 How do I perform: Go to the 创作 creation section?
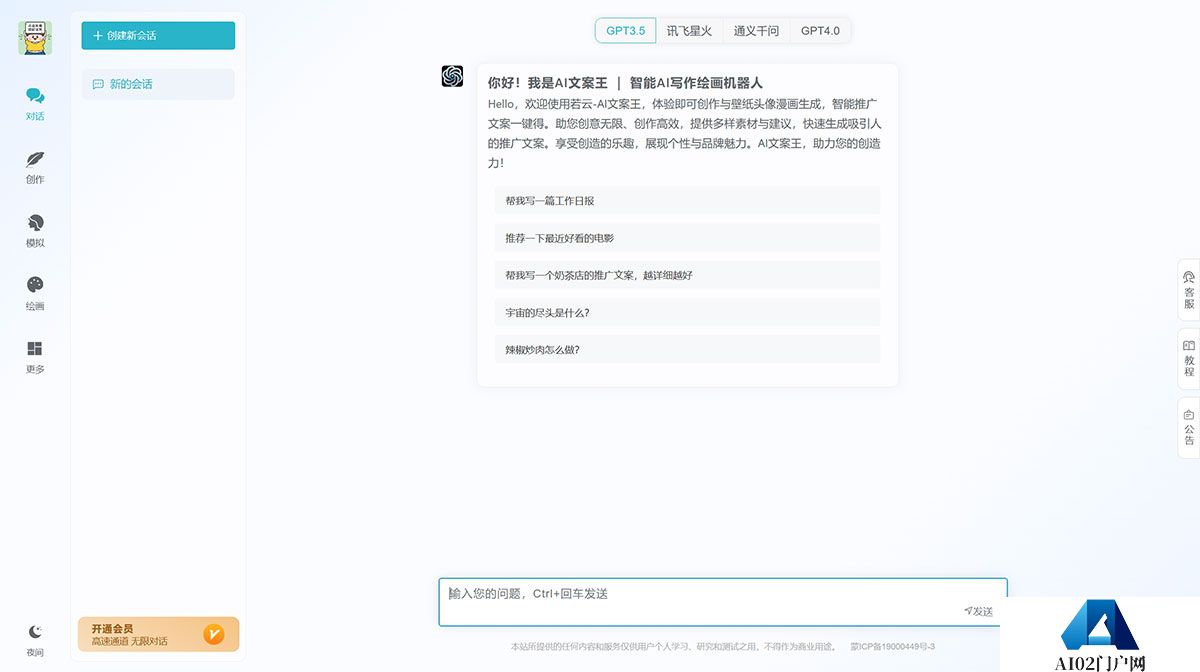(35, 167)
